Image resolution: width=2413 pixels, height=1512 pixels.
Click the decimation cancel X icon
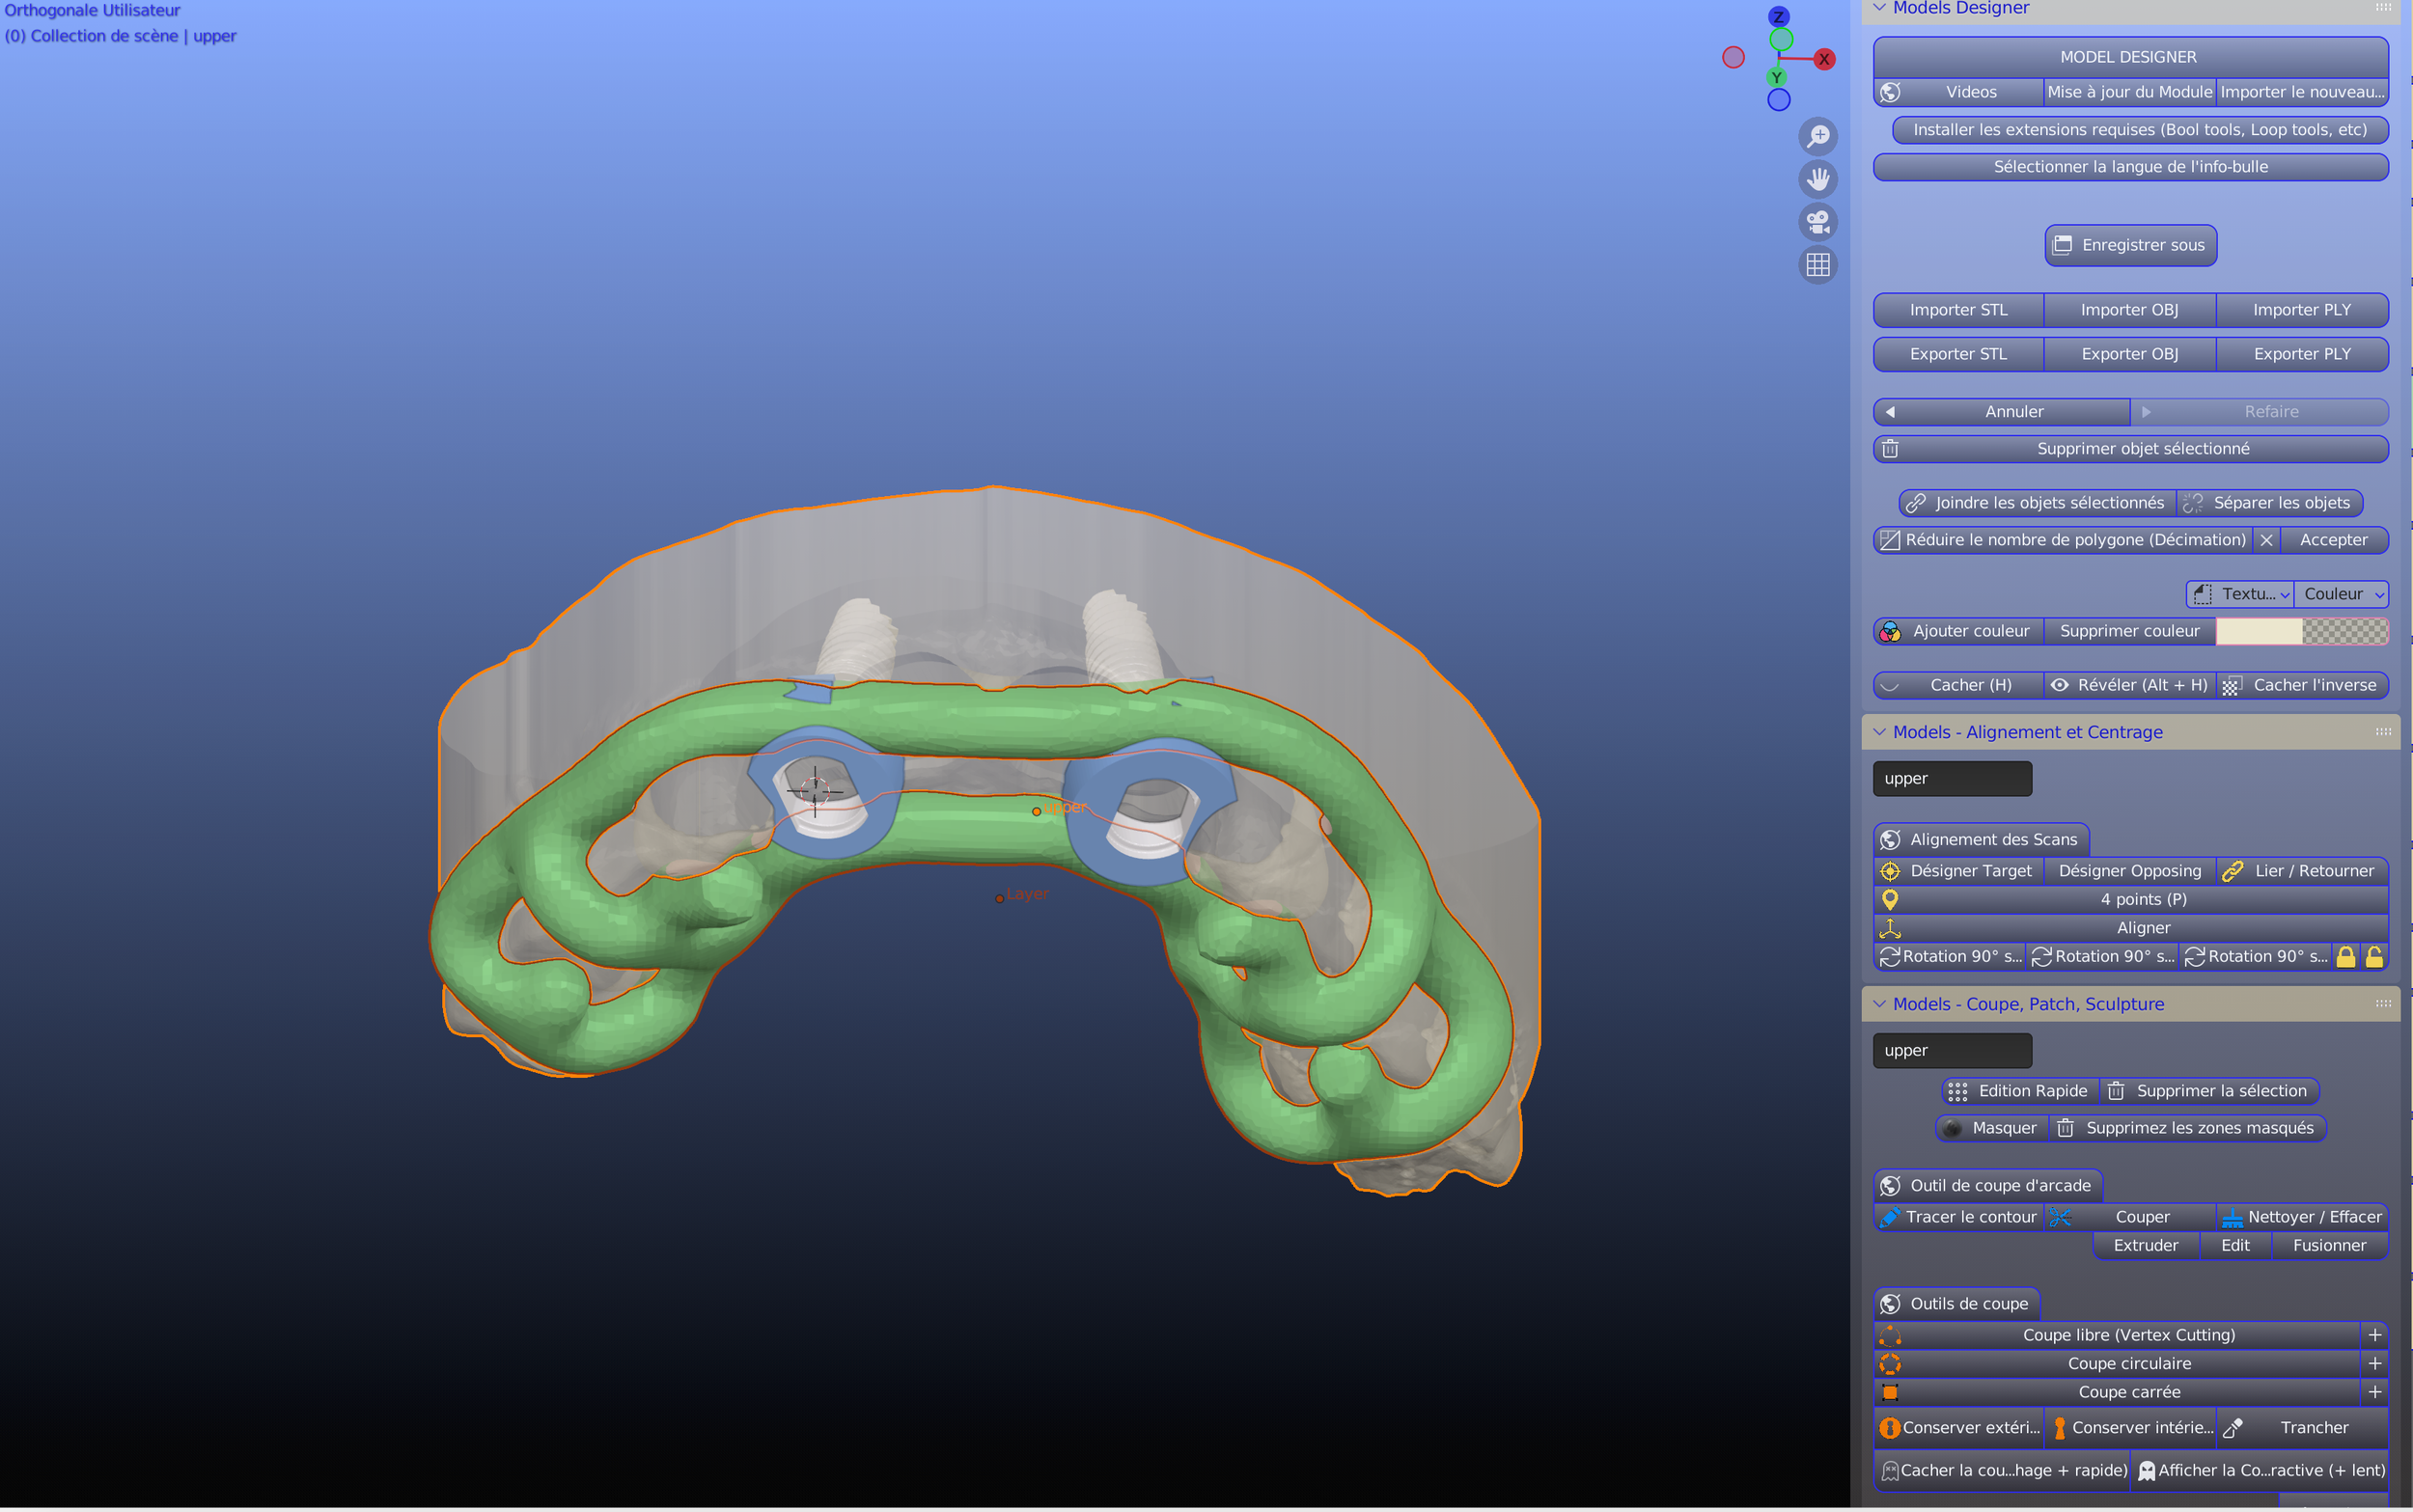pyautogui.click(x=2266, y=540)
